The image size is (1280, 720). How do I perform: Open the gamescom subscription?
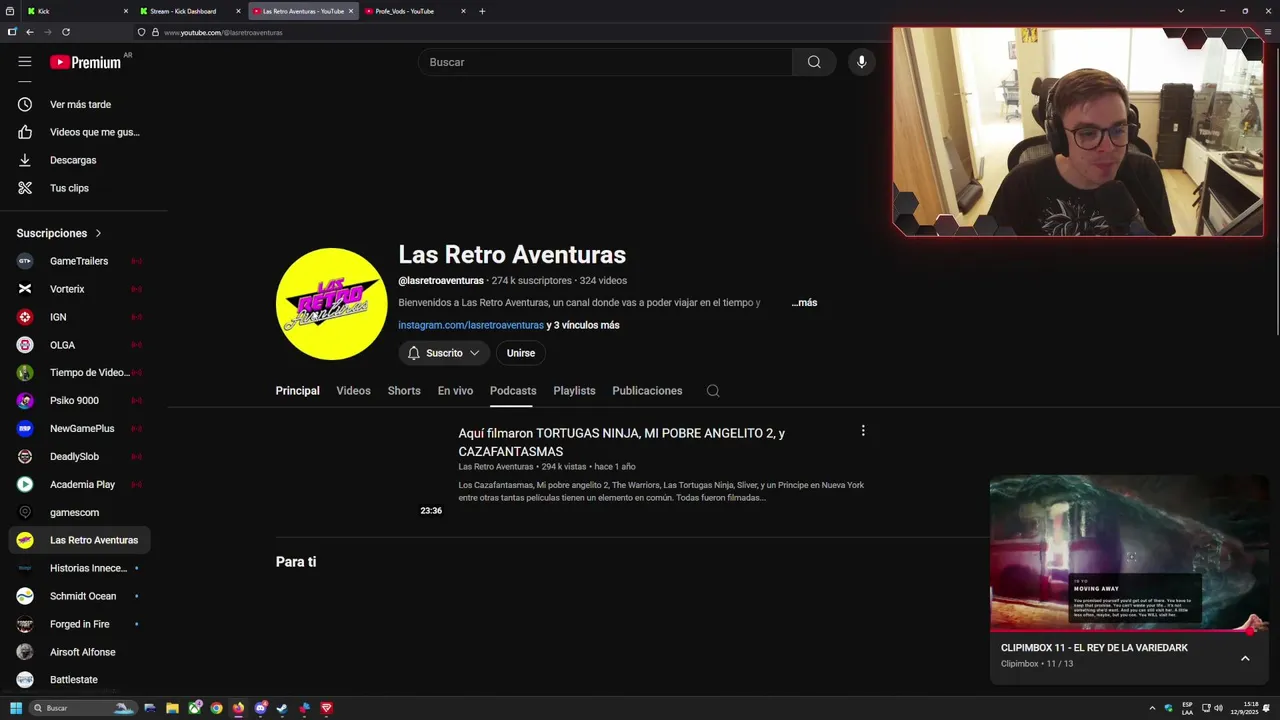tap(80, 513)
